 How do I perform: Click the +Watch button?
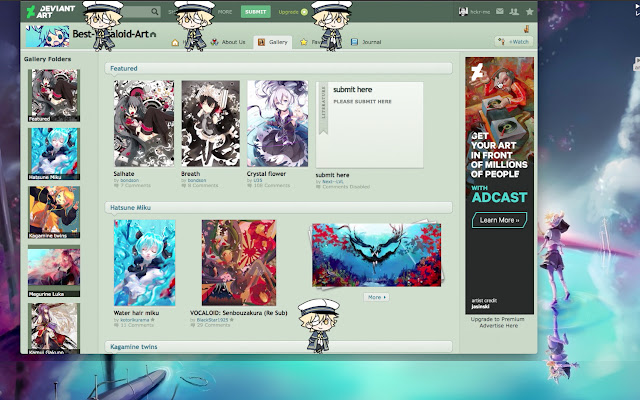tap(514, 42)
